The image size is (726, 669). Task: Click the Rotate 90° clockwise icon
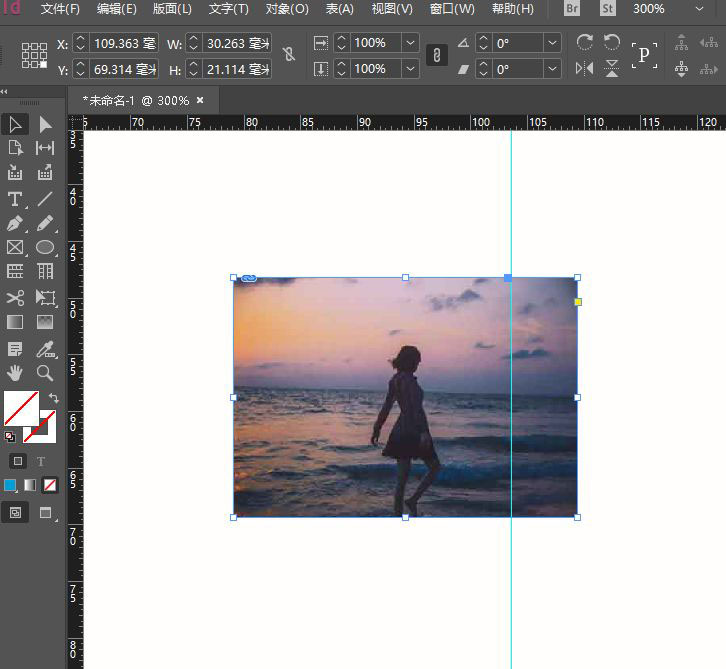coord(585,43)
